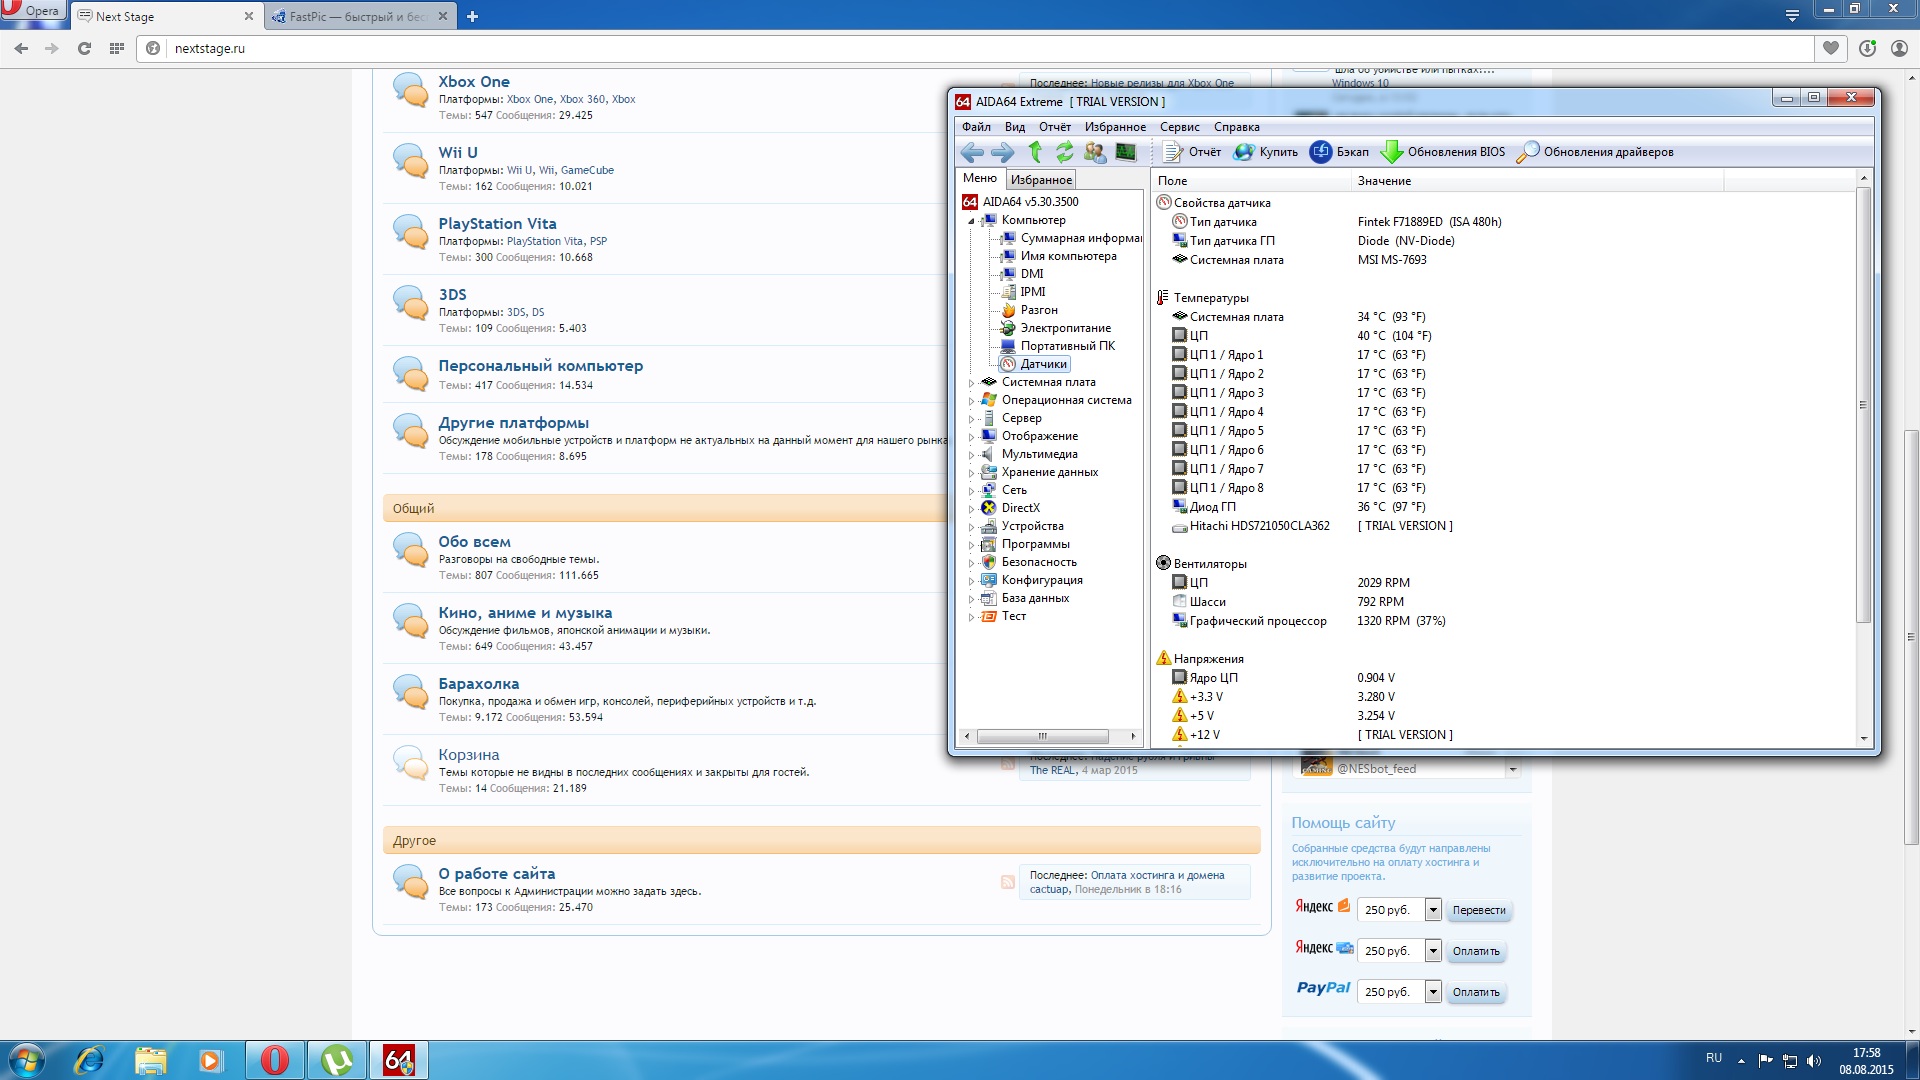This screenshot has height=1080, width=1920.
Task: Open the Файл menu in AIDA64
Action: click(976, 127)
